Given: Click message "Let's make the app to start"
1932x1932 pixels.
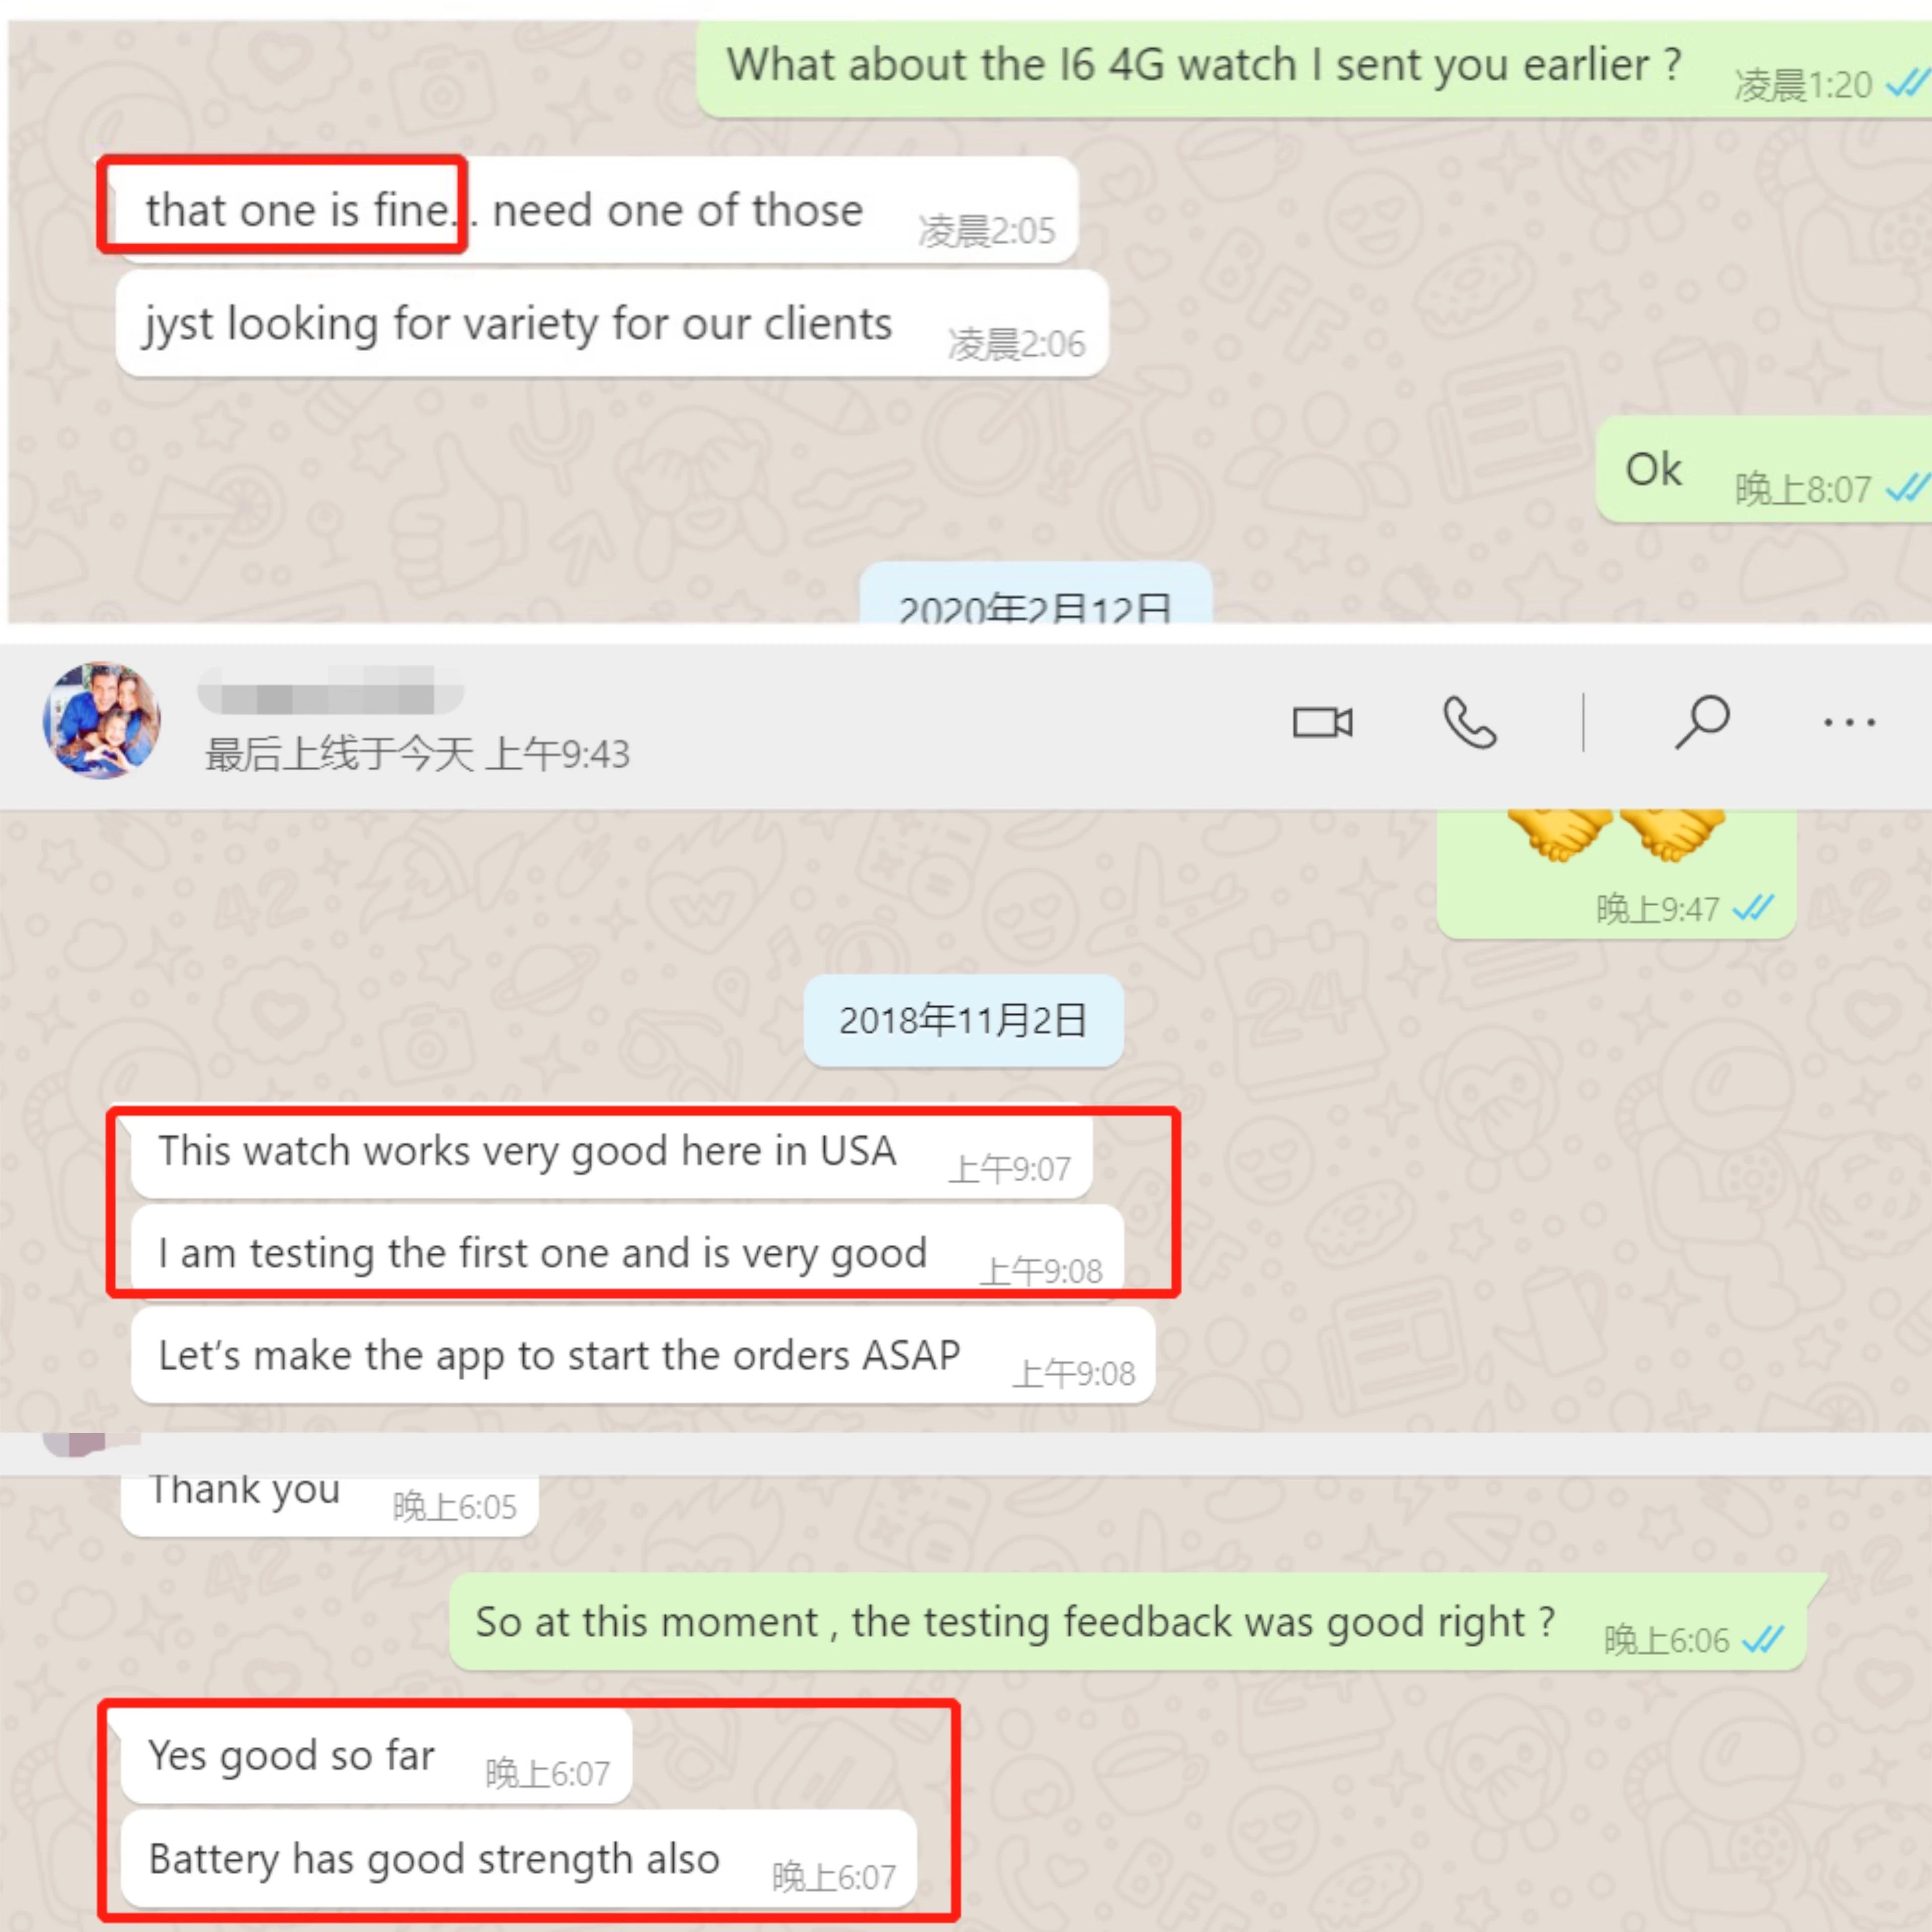Looking at the screenshot, I should pos(643,1356).
